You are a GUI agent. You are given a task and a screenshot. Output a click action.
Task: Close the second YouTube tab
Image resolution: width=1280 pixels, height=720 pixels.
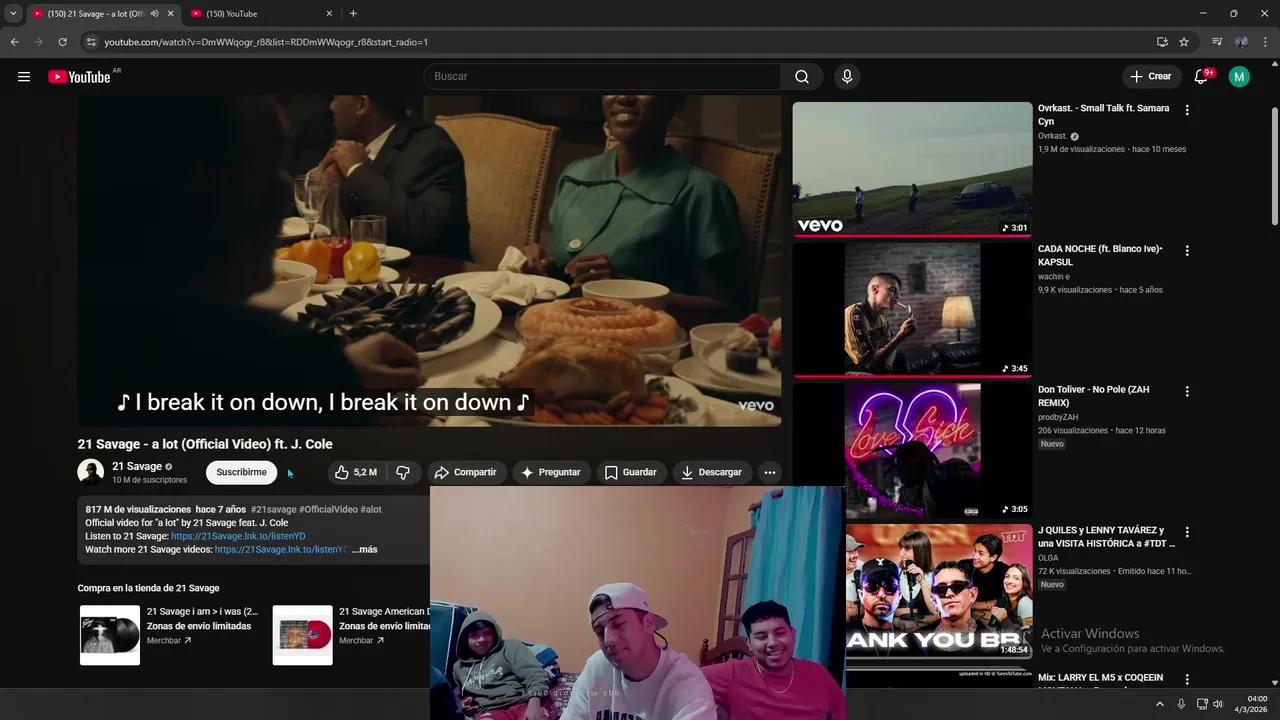tap(329, 14)
